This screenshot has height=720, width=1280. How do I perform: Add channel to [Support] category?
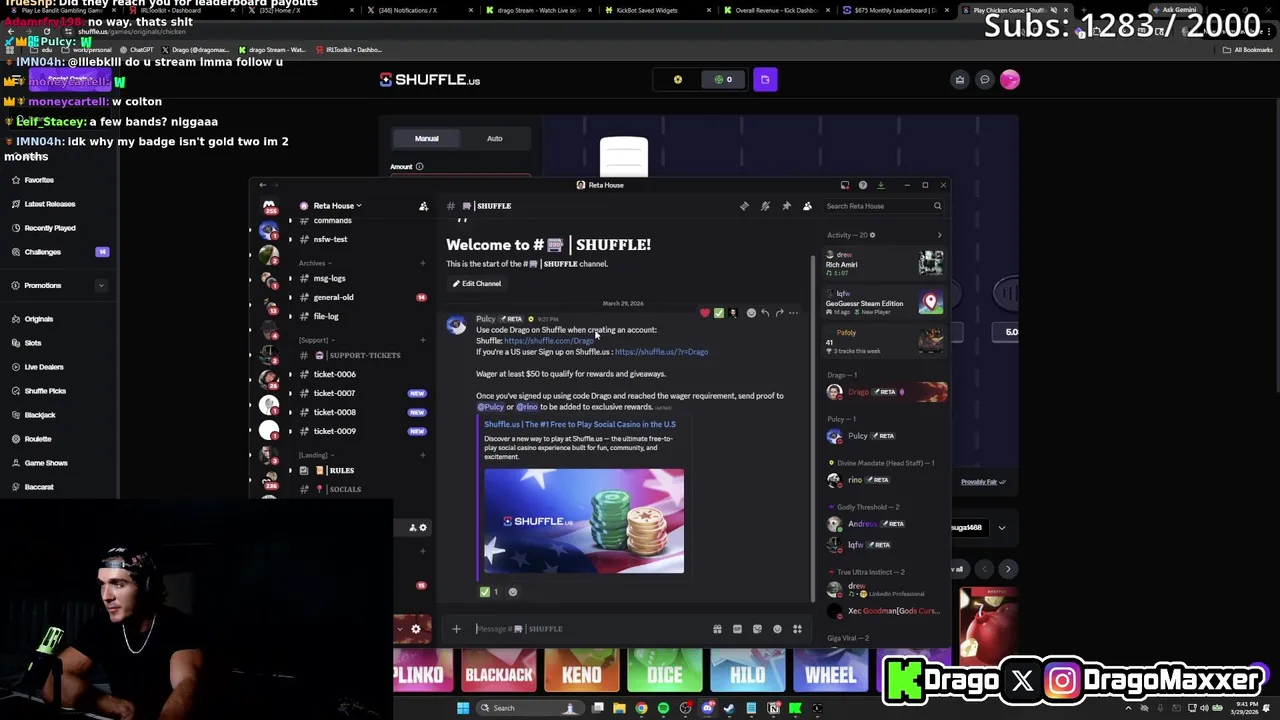point(422,340)
